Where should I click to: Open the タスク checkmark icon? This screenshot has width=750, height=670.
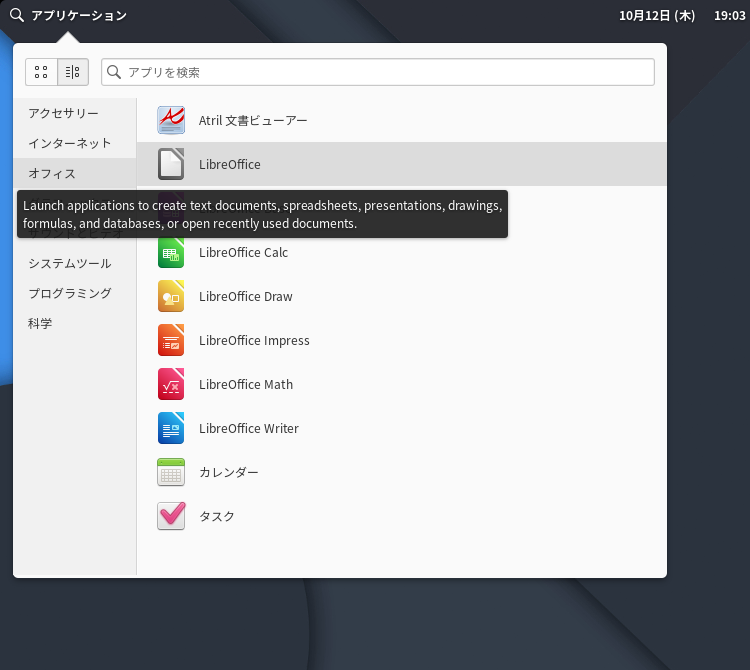(171, 516)
